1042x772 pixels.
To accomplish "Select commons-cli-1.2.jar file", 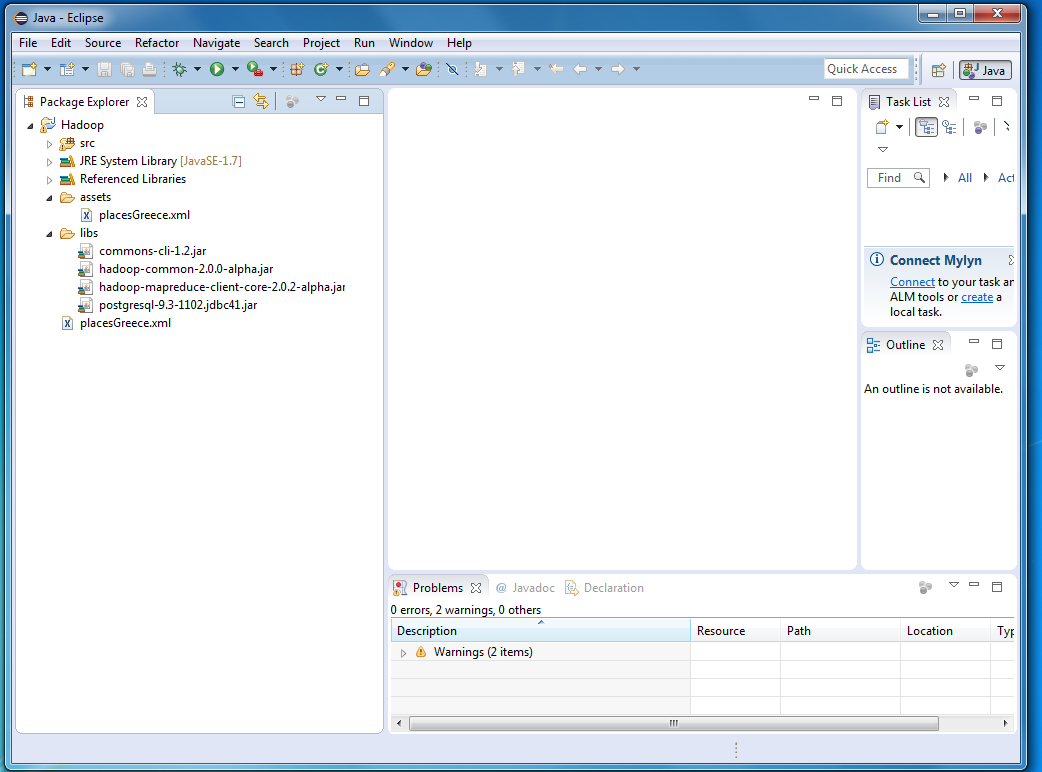I will tap(152, 252).
